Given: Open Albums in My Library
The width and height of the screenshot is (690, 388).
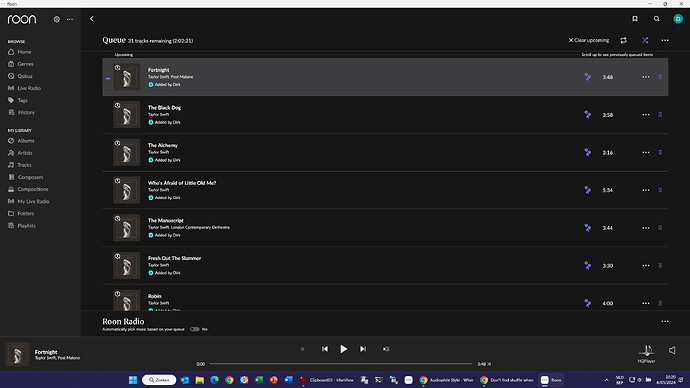Looking at the screenshot, I should 21,141.
